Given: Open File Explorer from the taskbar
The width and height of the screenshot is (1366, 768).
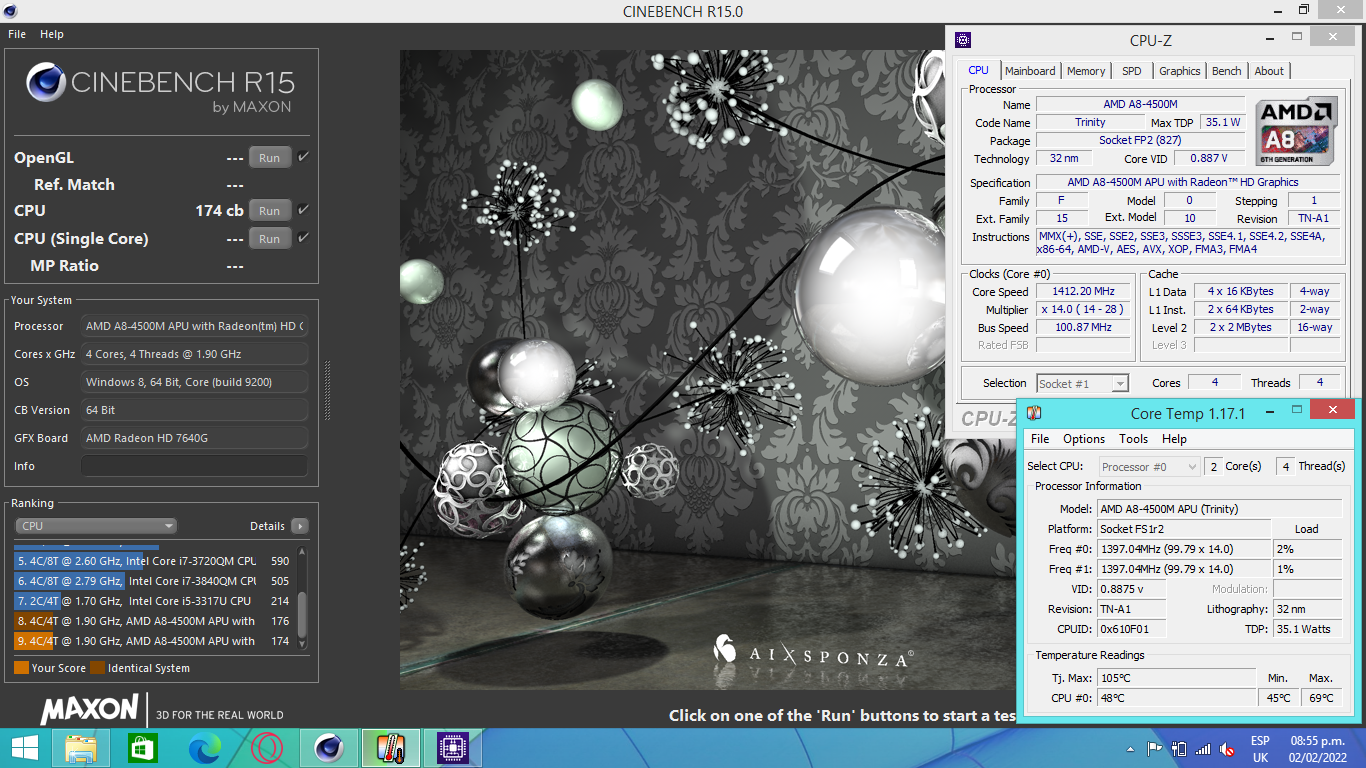Looking at the screenshot, I should pyautogui.click(x=81, y=748).
